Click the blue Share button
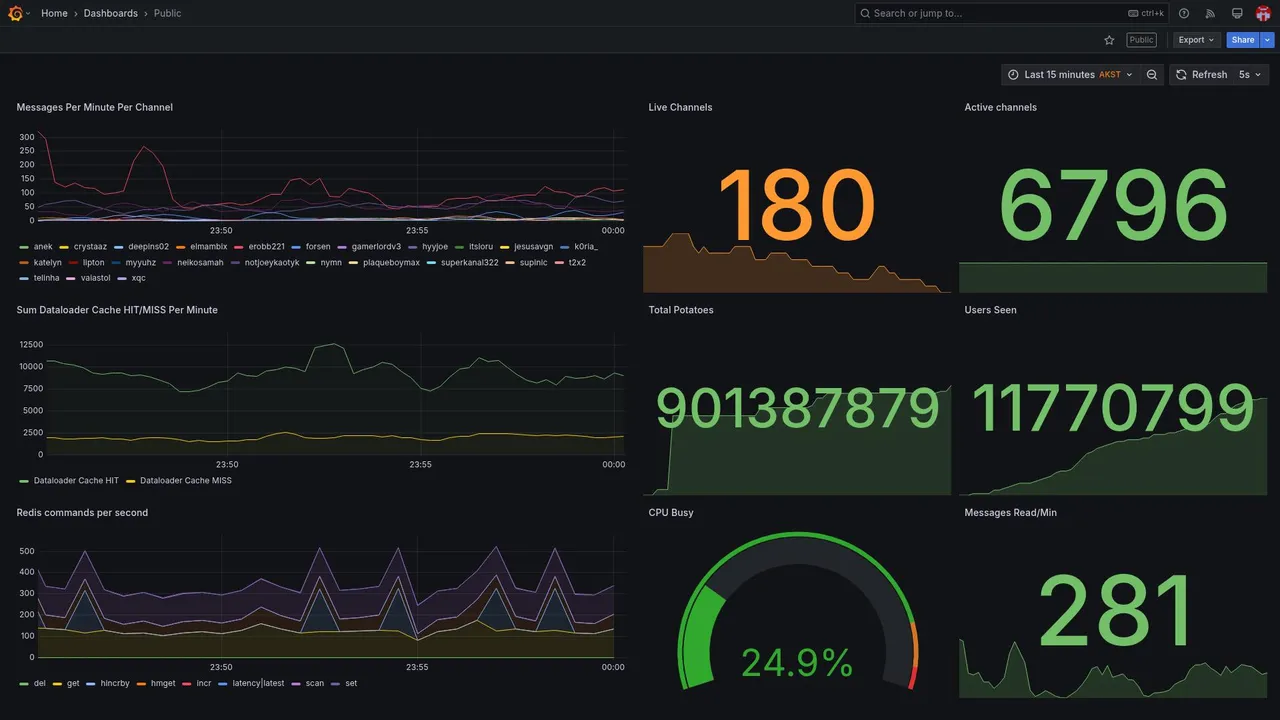The image size is (1280, 720). tap(1243, 40)
